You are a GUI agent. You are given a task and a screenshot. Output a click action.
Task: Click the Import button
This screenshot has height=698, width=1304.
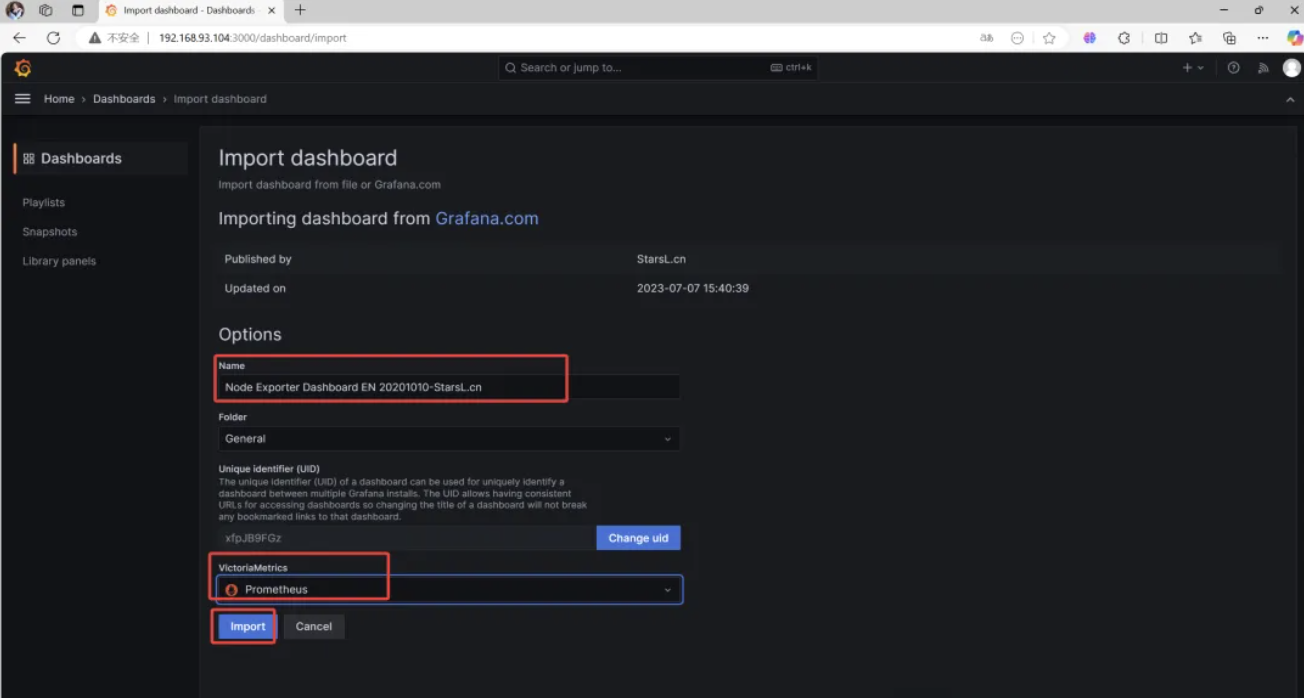pyautogui.click(x=248, y=626)
